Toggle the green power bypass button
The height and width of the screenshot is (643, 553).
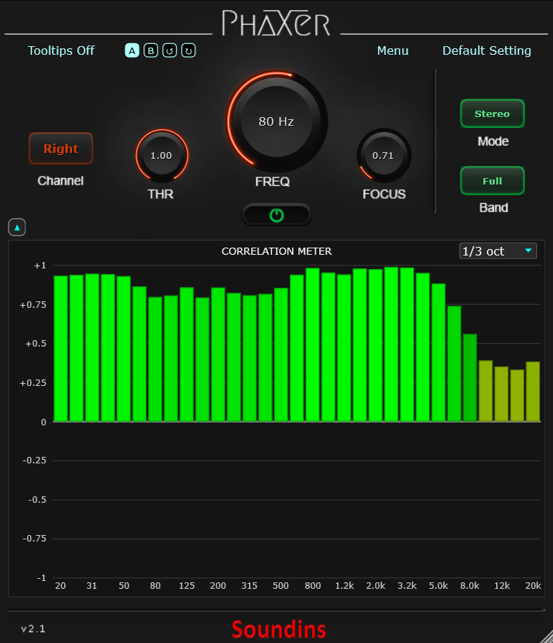276,215
